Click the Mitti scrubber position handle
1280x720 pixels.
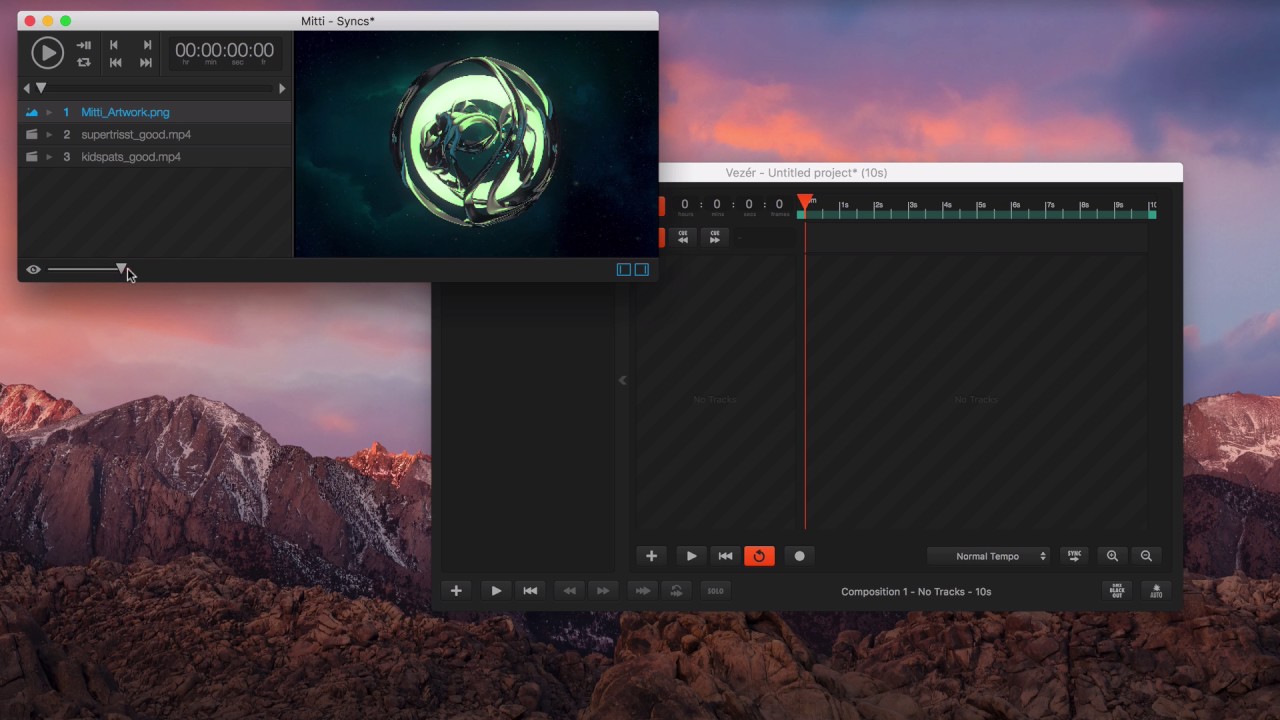coord(41,88)
